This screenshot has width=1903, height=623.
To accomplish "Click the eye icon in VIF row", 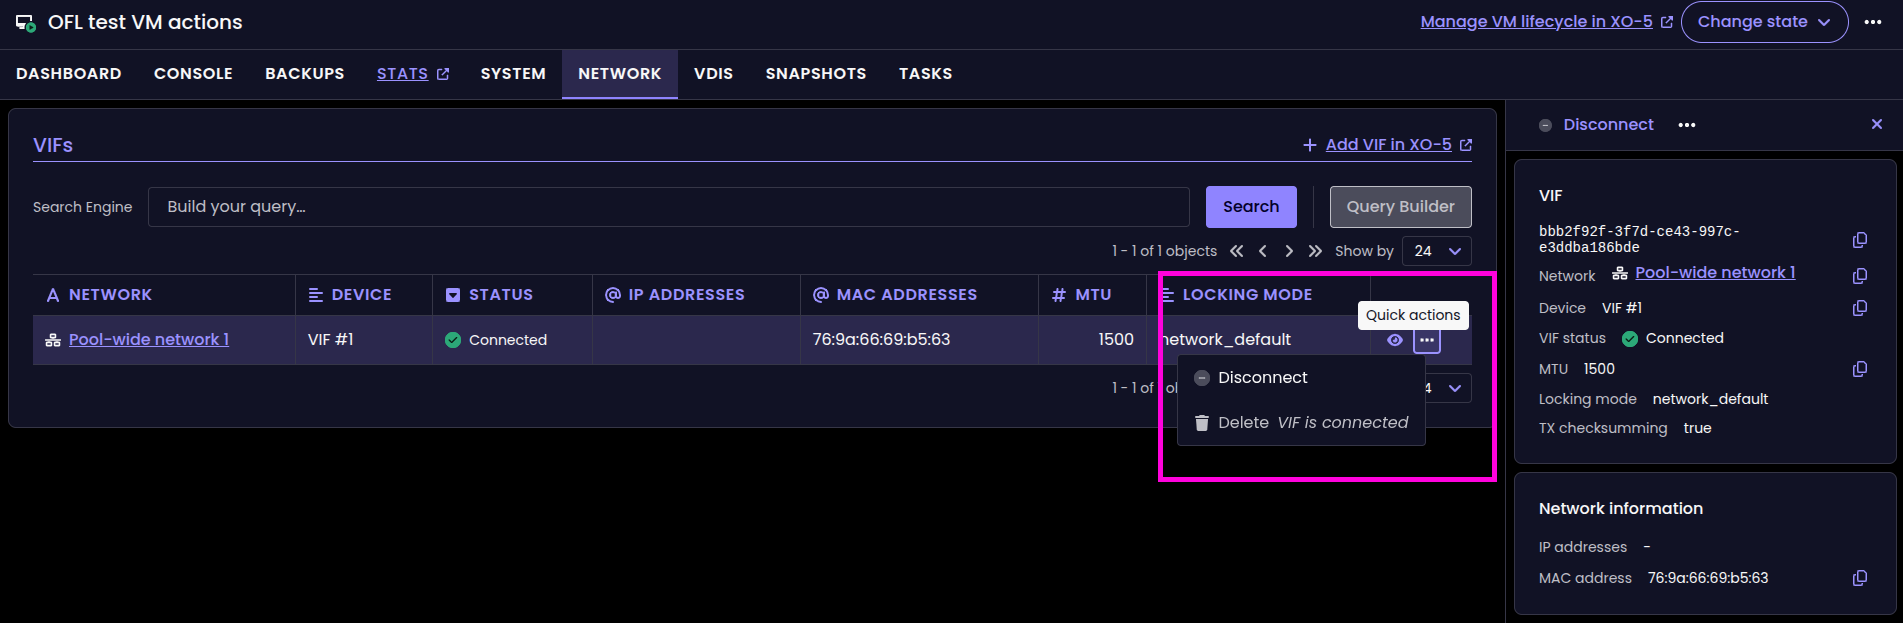I will pyautogui.click(x=1395, y=340).
